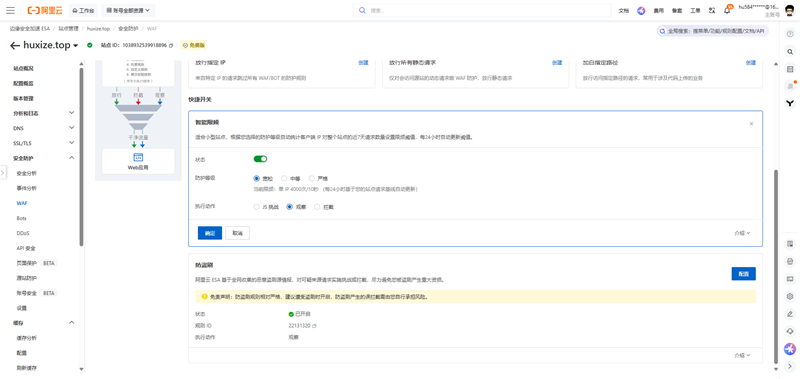
Task: Open the Bots sidebar item
Action: 22,218
